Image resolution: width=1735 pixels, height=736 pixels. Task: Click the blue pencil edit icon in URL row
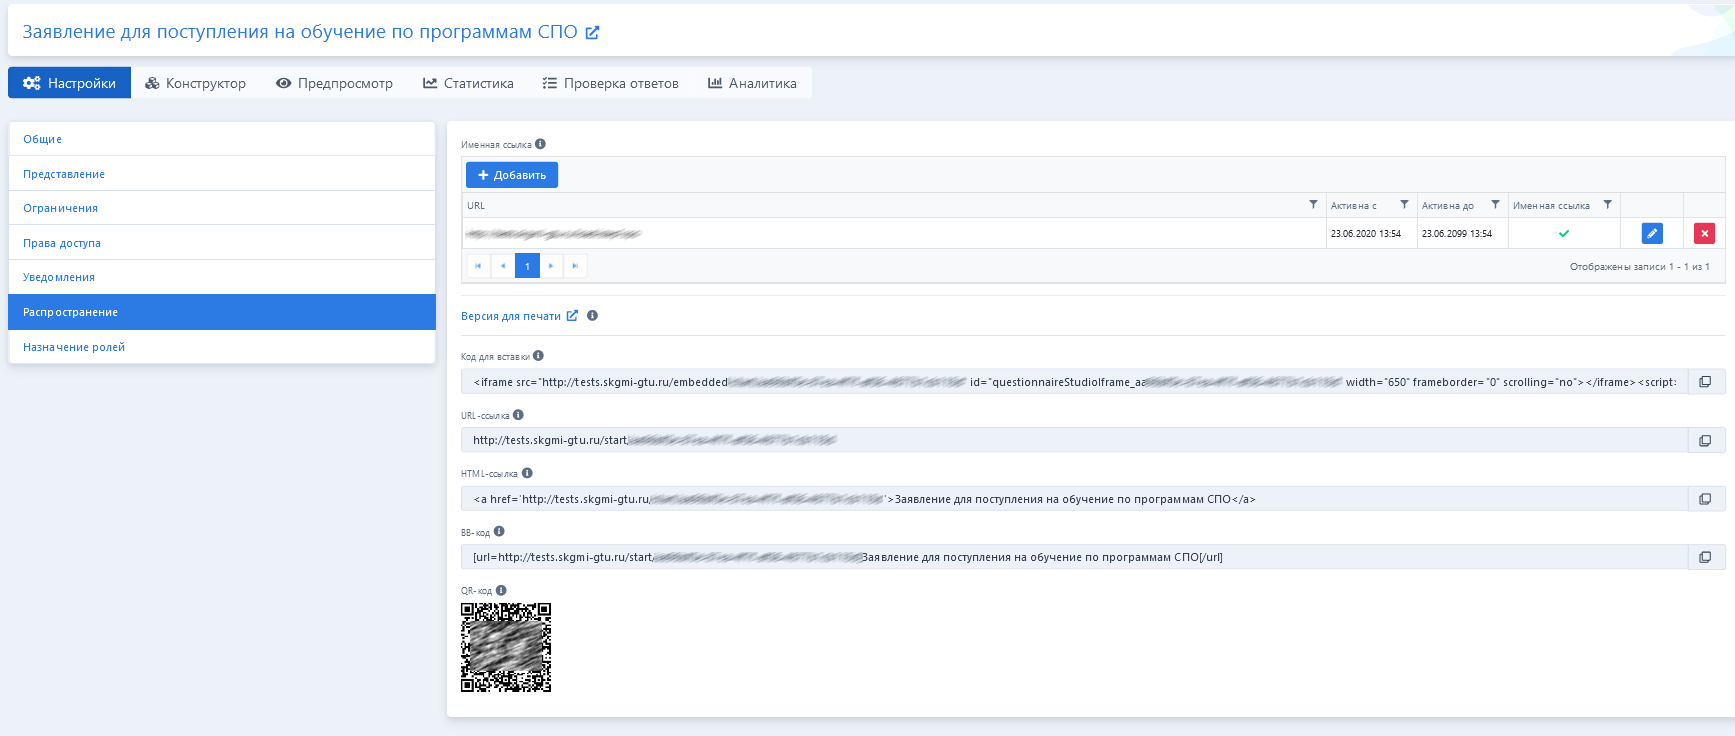pyautogui.click(x=1652, y=233)
